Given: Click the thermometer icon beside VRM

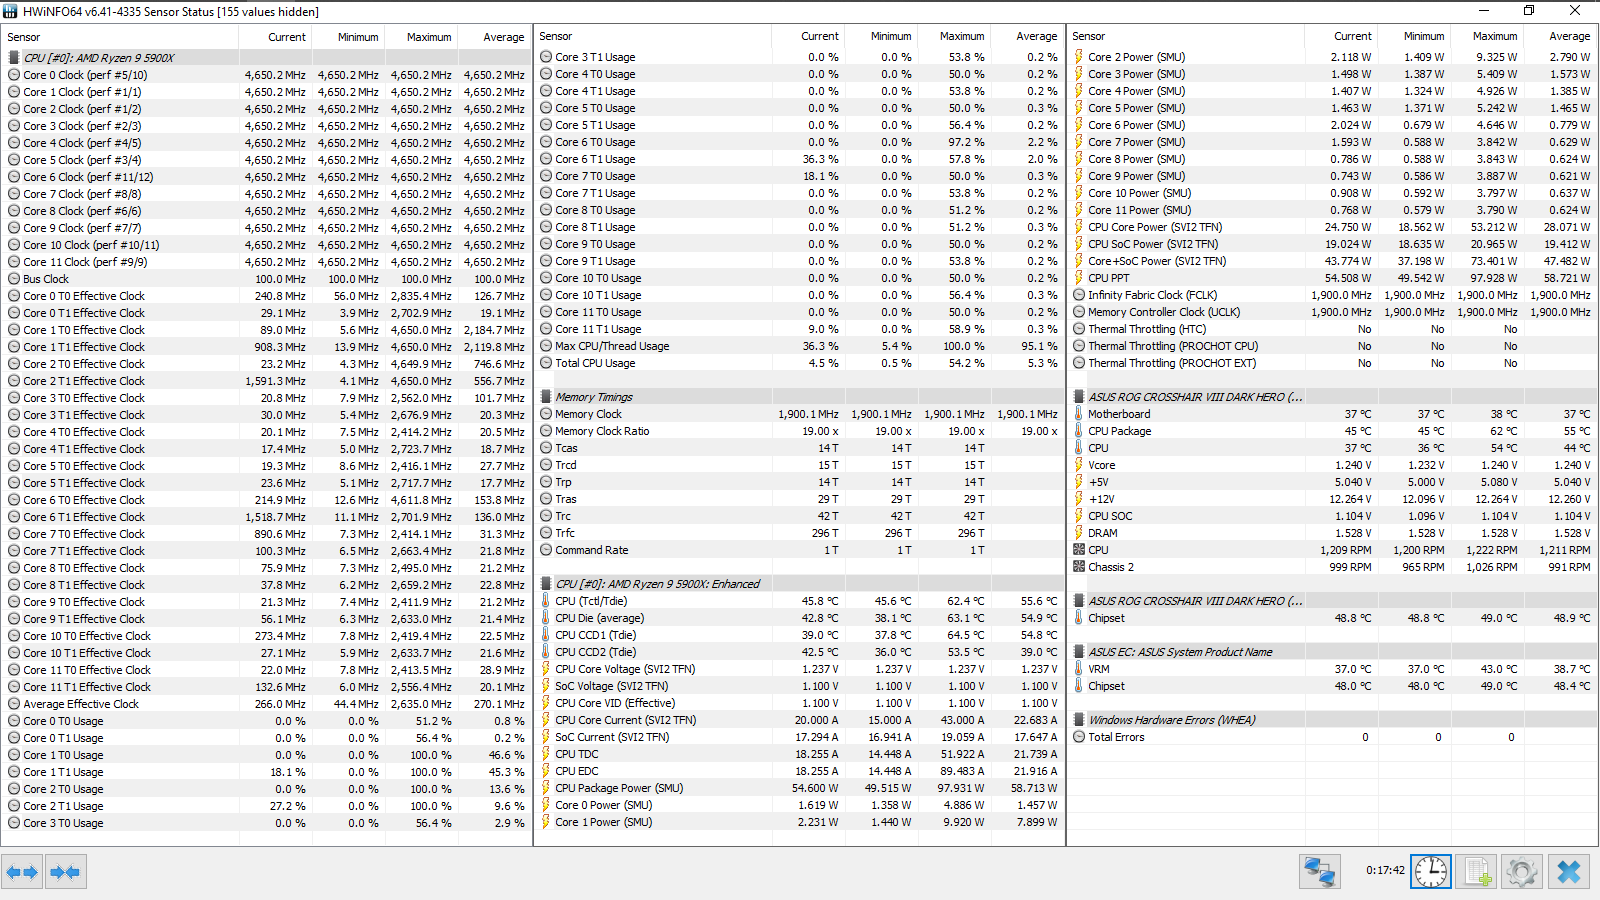Looking at the screenshot, I should click(x=1079, y=669).
